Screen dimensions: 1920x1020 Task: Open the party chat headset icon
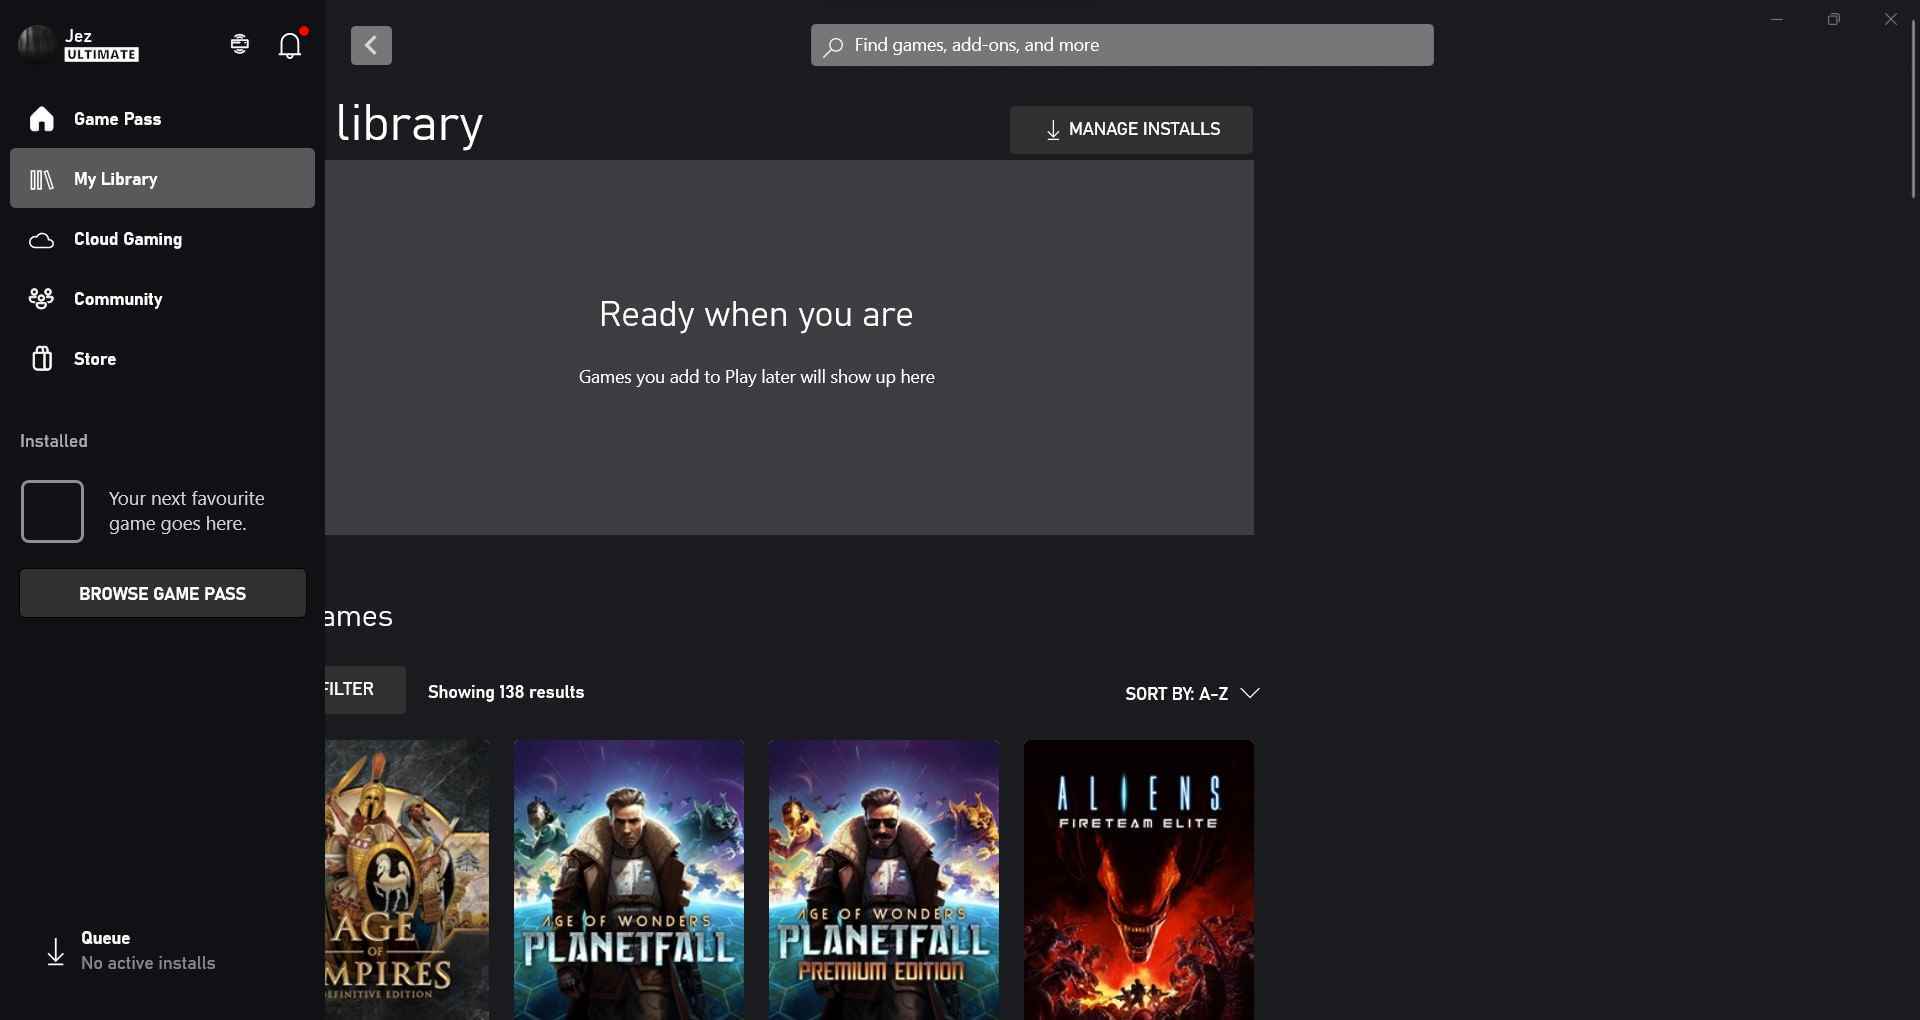[239, 44]
